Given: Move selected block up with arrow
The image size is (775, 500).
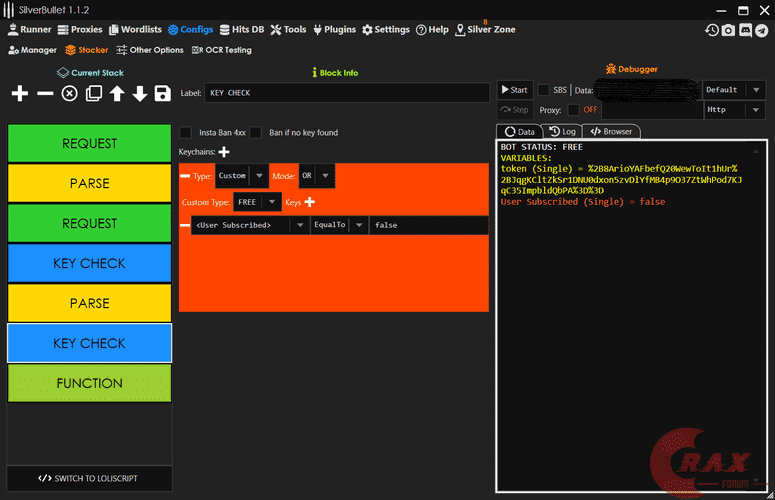Looking at the screenshot, I should 117,93.
